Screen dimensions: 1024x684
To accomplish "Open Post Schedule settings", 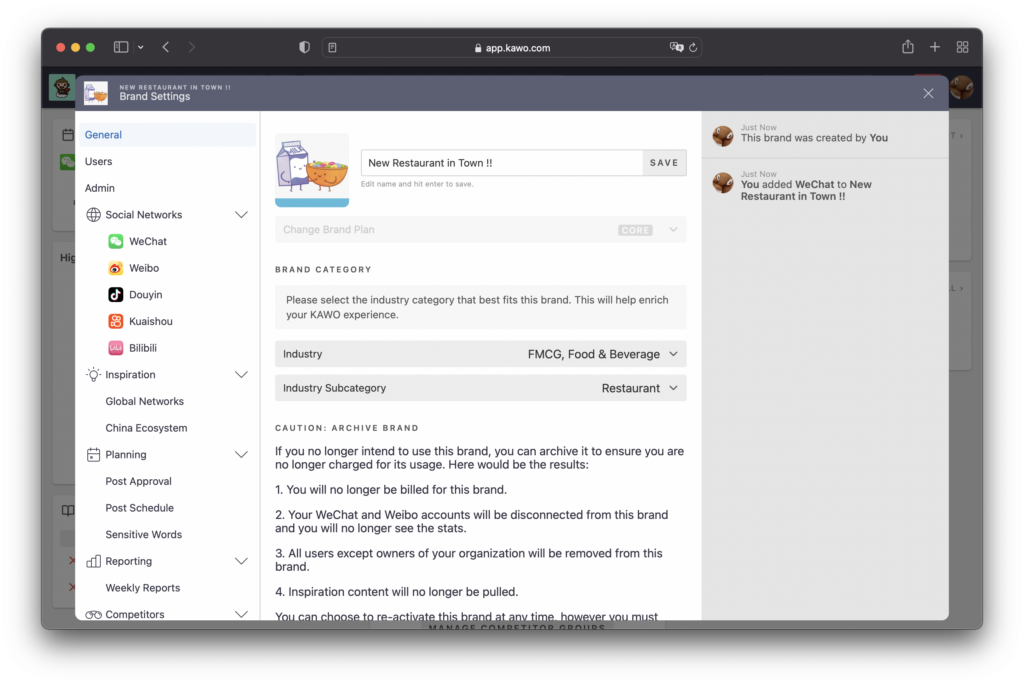I will [x=140, y=508].
